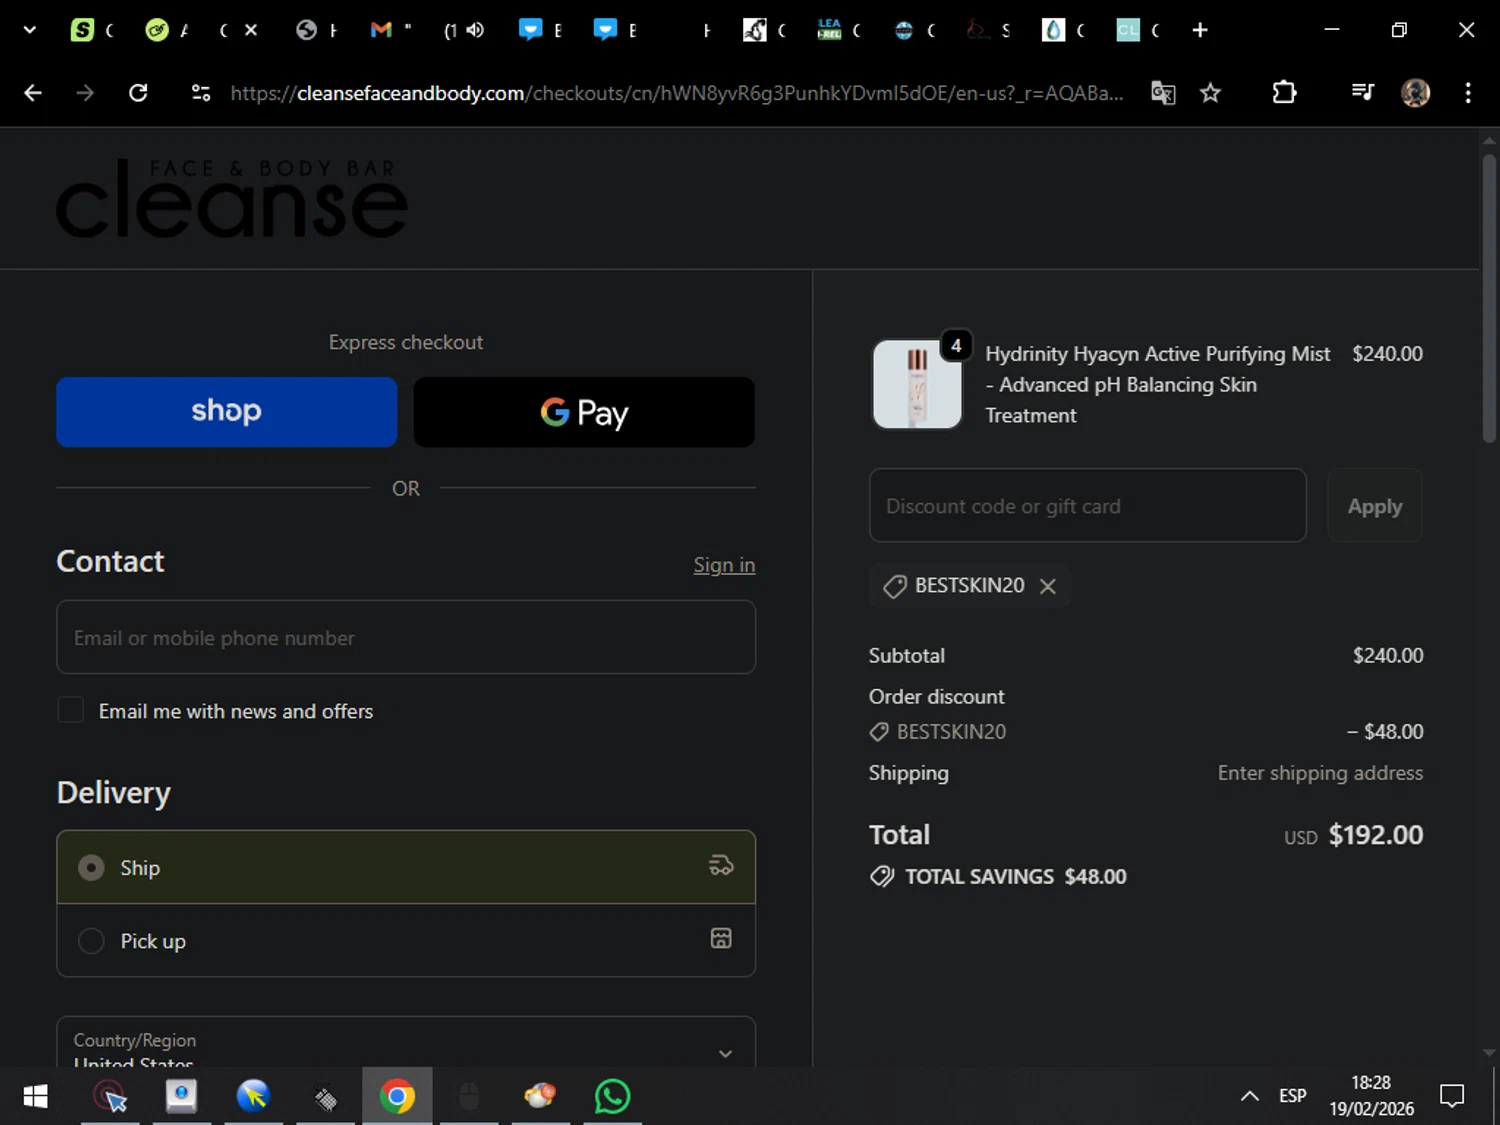Open WhatsApp from the taskbar
Image resolution: width=1500 pixels, height=1125 pixels.
(612, 1097)
